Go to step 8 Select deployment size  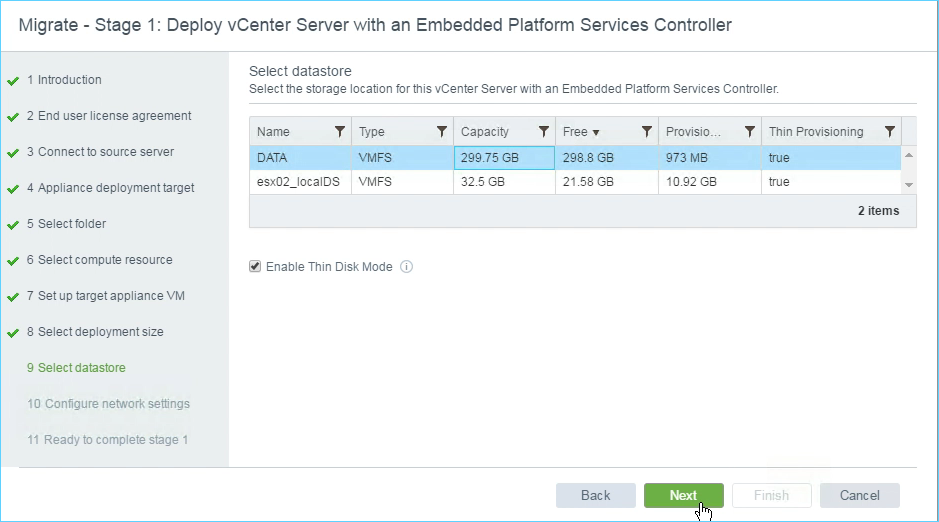(95, 332)
